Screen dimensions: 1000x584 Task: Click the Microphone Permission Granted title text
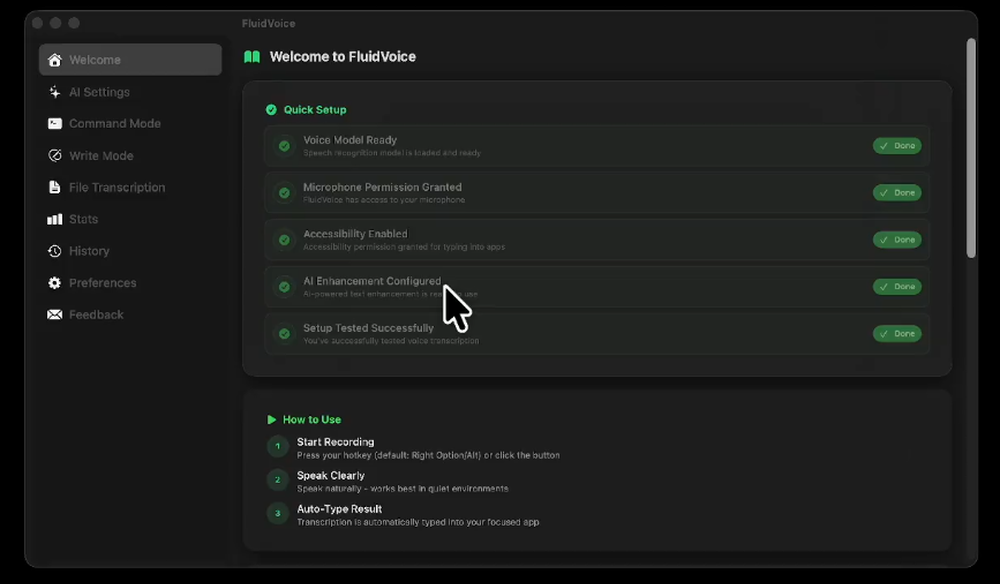click(383, 187)
